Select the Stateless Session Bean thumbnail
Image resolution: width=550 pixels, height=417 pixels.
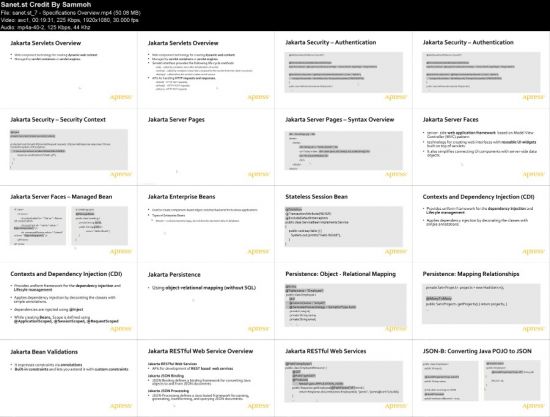tap(343, 224)
